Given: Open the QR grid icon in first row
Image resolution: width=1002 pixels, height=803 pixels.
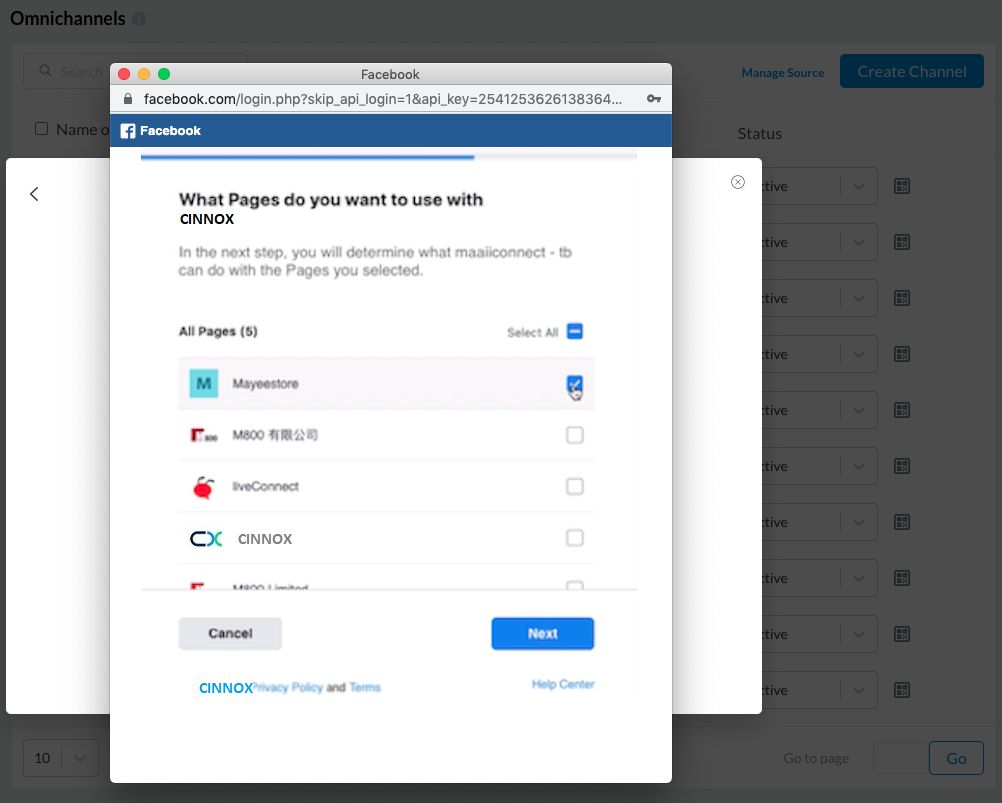Looking at the screenshot, I should coord(902,186).
